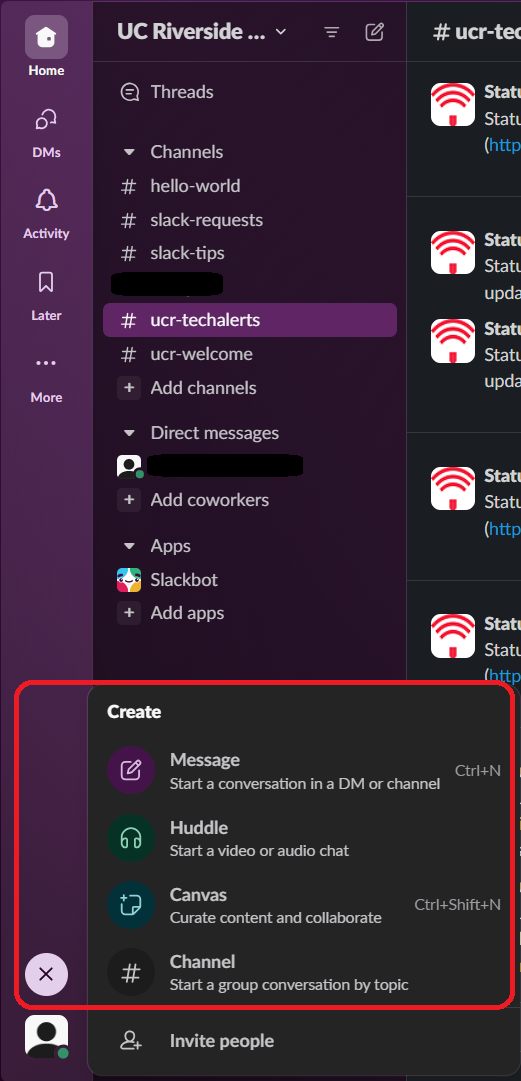Click the new message compose icon
This screenshot has height=1081, width=521.
pyautogui.click(x=374, y=32)
